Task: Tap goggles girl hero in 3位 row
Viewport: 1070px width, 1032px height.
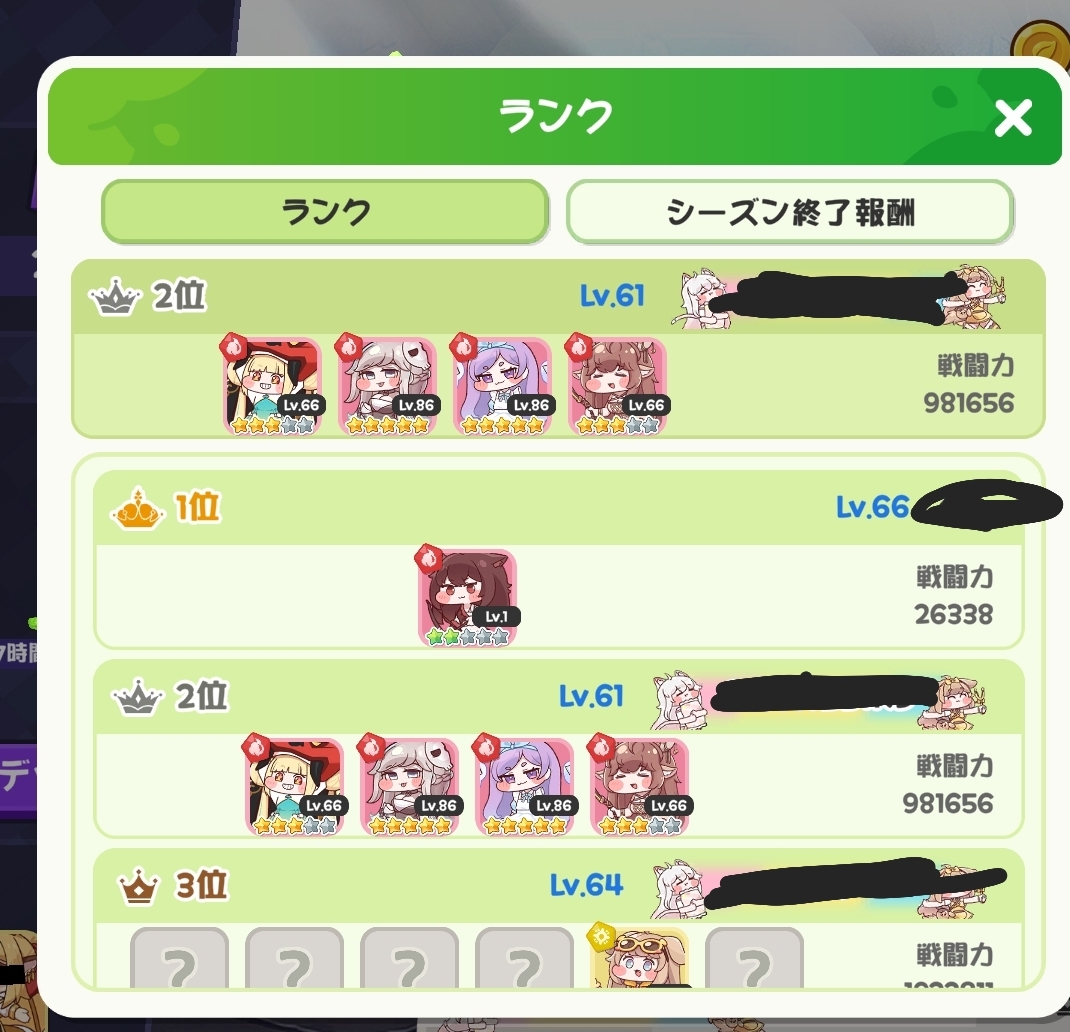Action: pyautogui.click(x=639, y=957)
